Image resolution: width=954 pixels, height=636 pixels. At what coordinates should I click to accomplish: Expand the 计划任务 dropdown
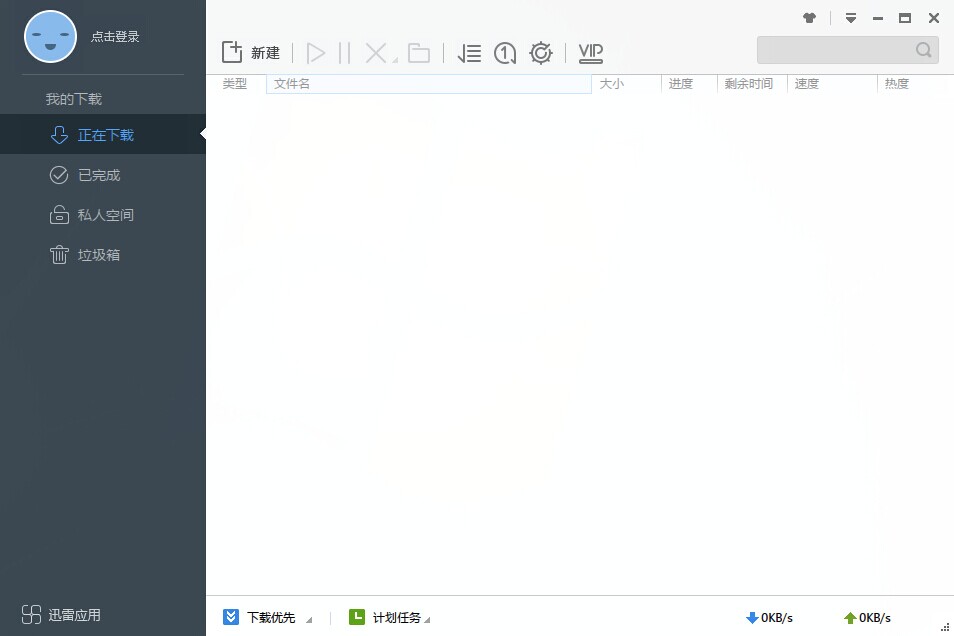click(x=392, y=617)
